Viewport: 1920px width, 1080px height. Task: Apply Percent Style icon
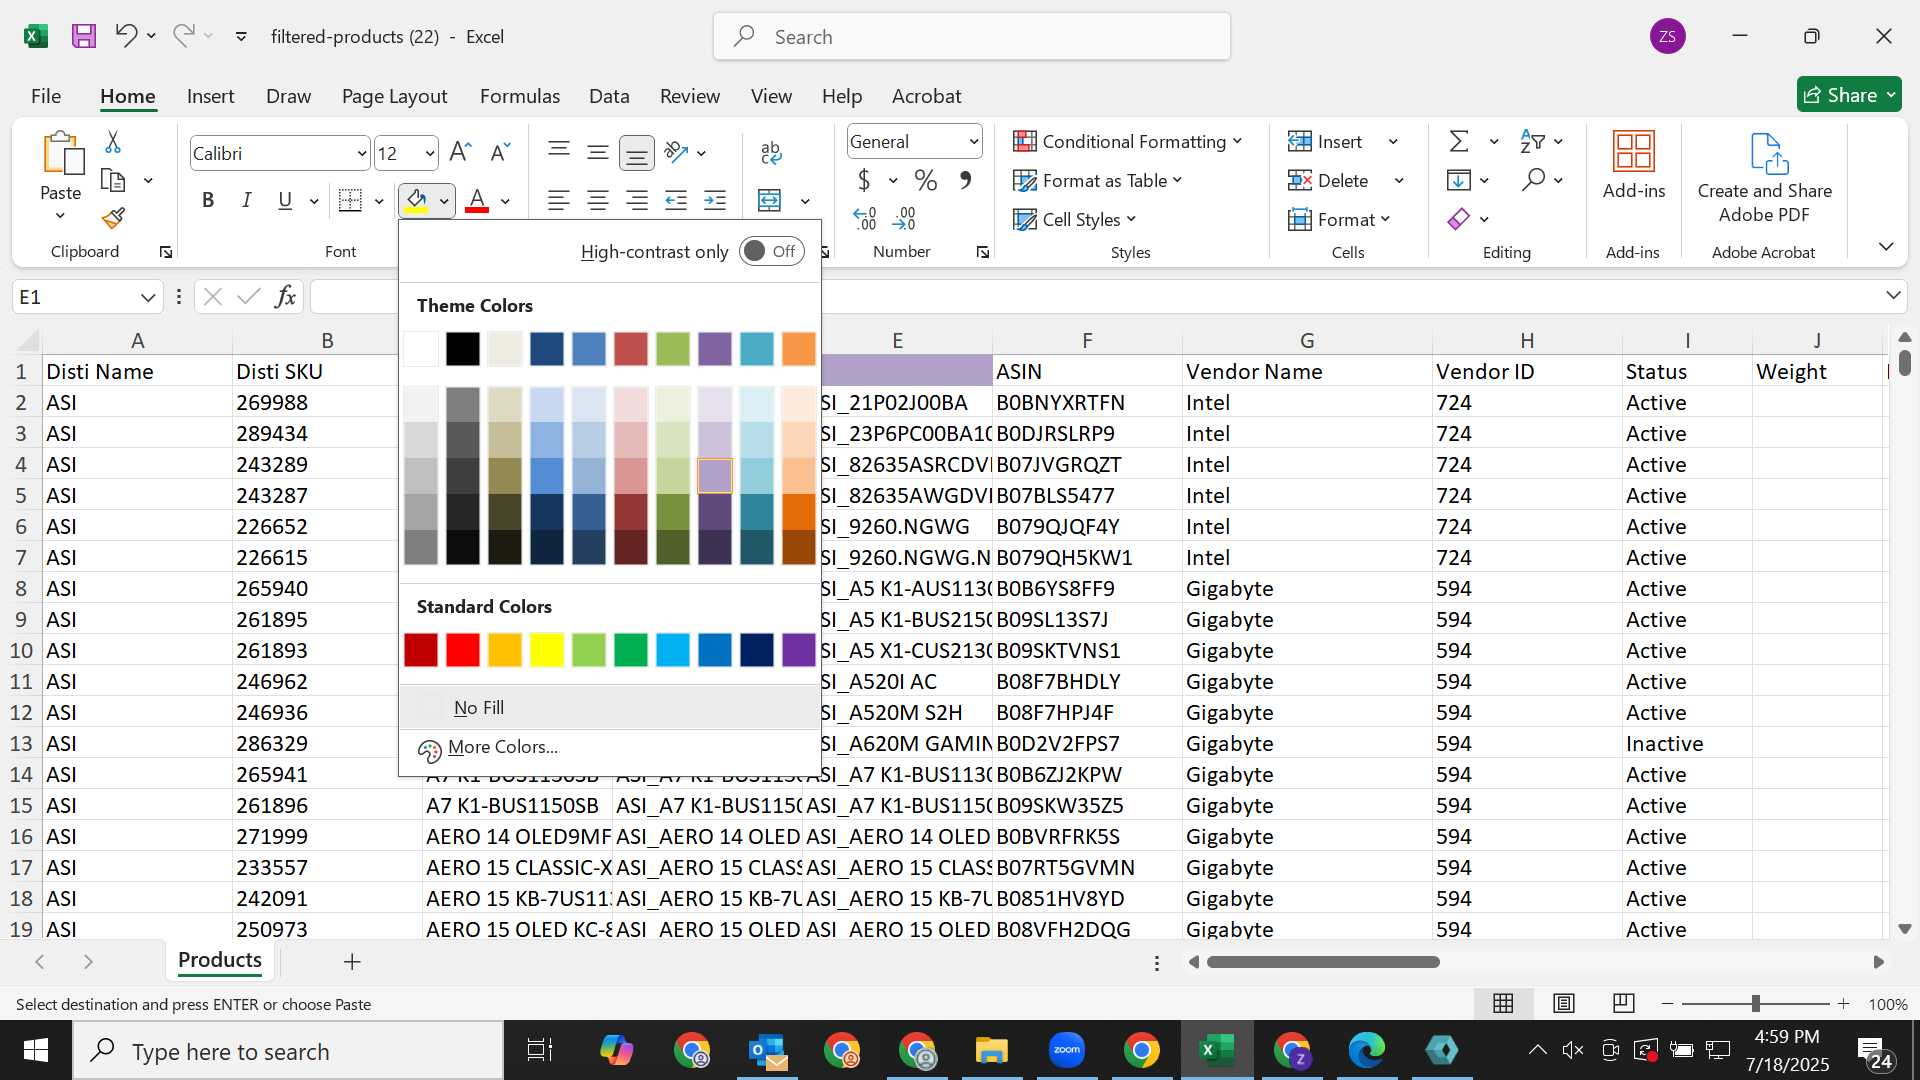(926, 180)
